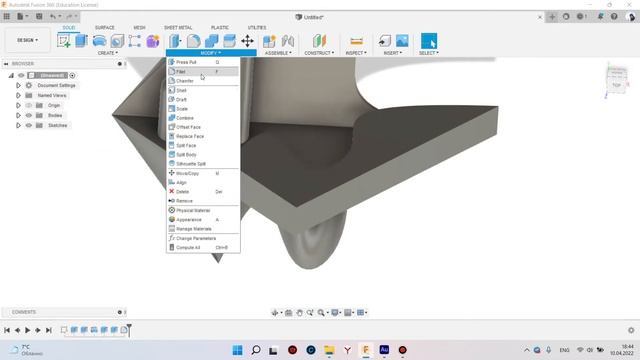The width and height of the screenshot is (640, 360).
Task: Switch to the SHEET METAL tab
Action: (178, 27)
